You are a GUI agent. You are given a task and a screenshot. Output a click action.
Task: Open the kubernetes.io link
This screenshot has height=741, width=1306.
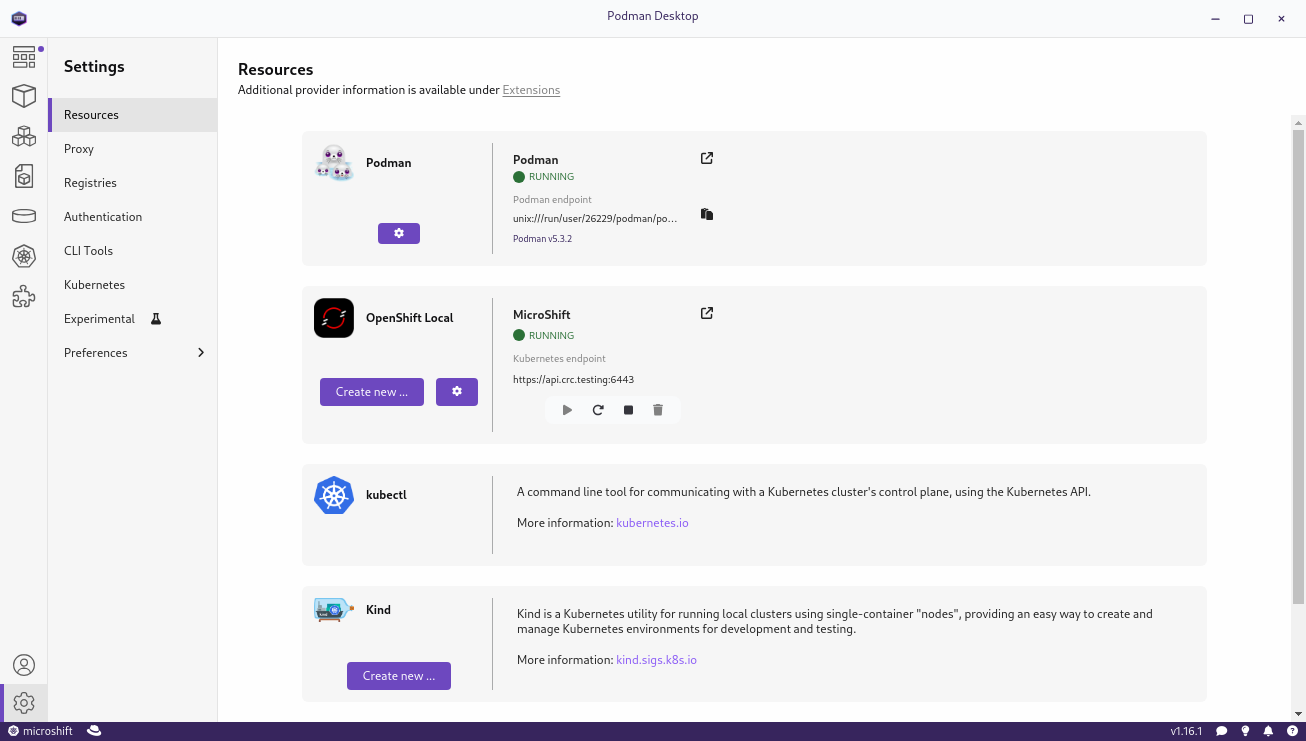click(652, 523)
